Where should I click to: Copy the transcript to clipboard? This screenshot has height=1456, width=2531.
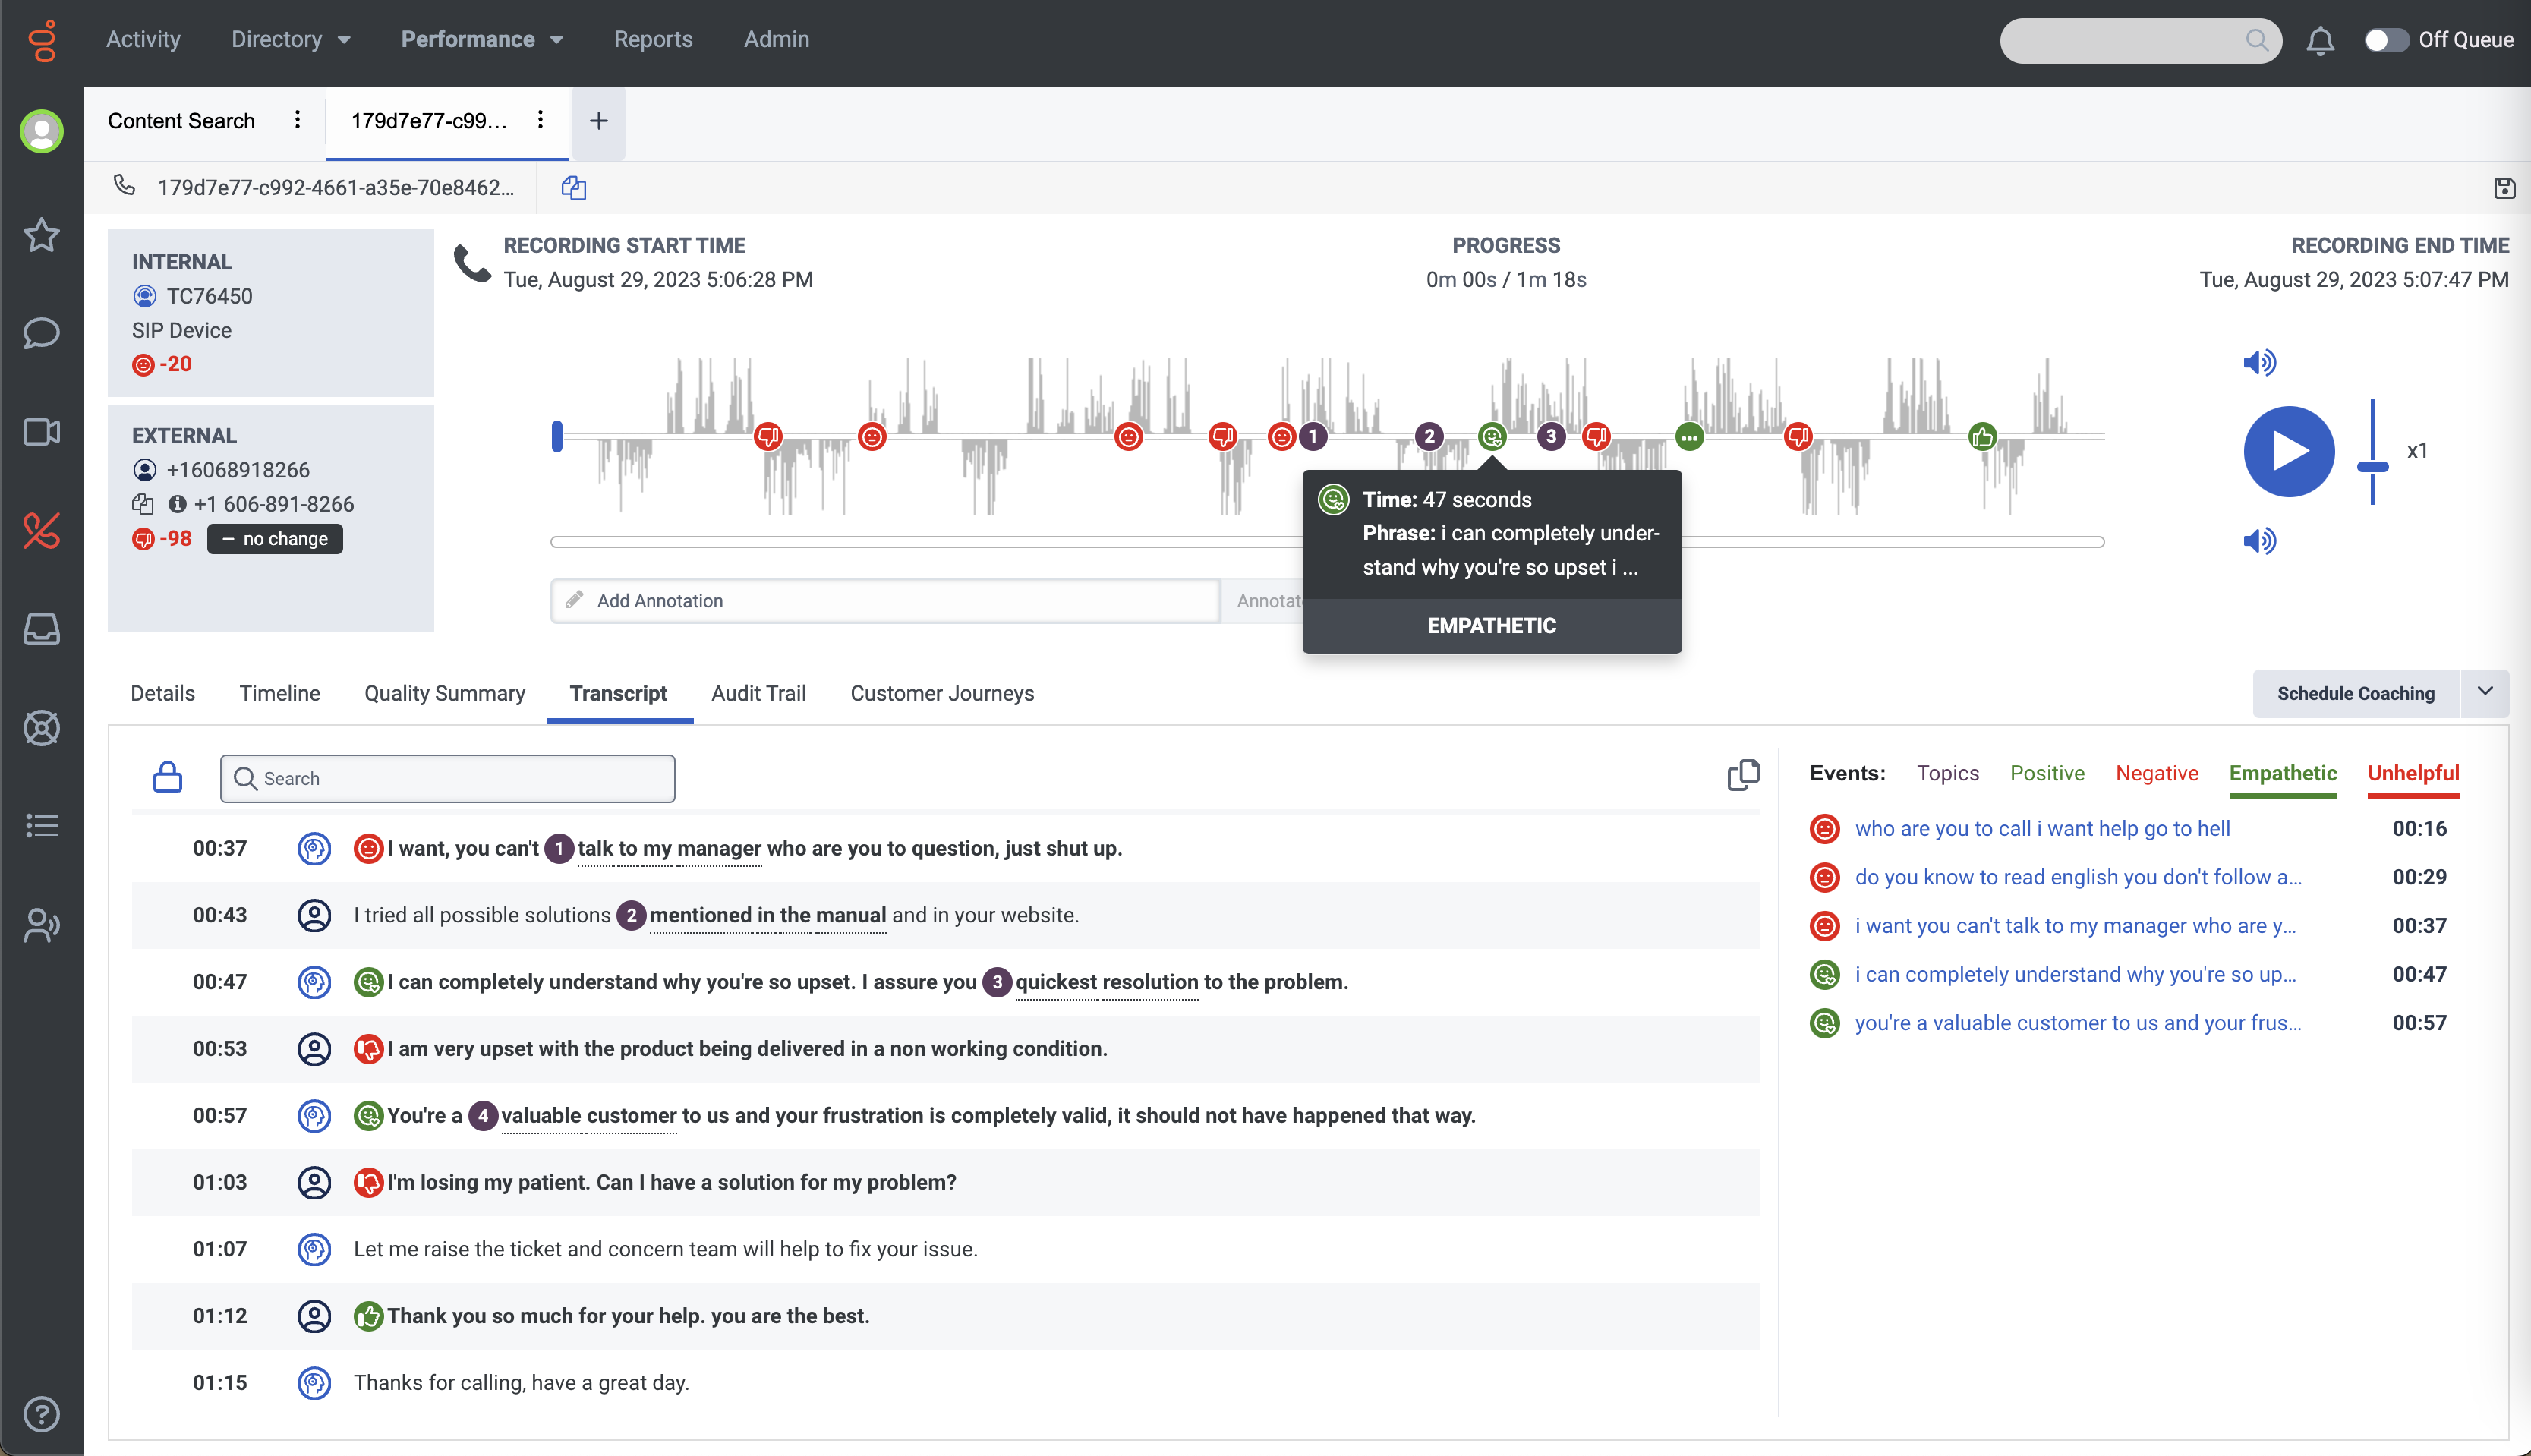coord(1742,775)
